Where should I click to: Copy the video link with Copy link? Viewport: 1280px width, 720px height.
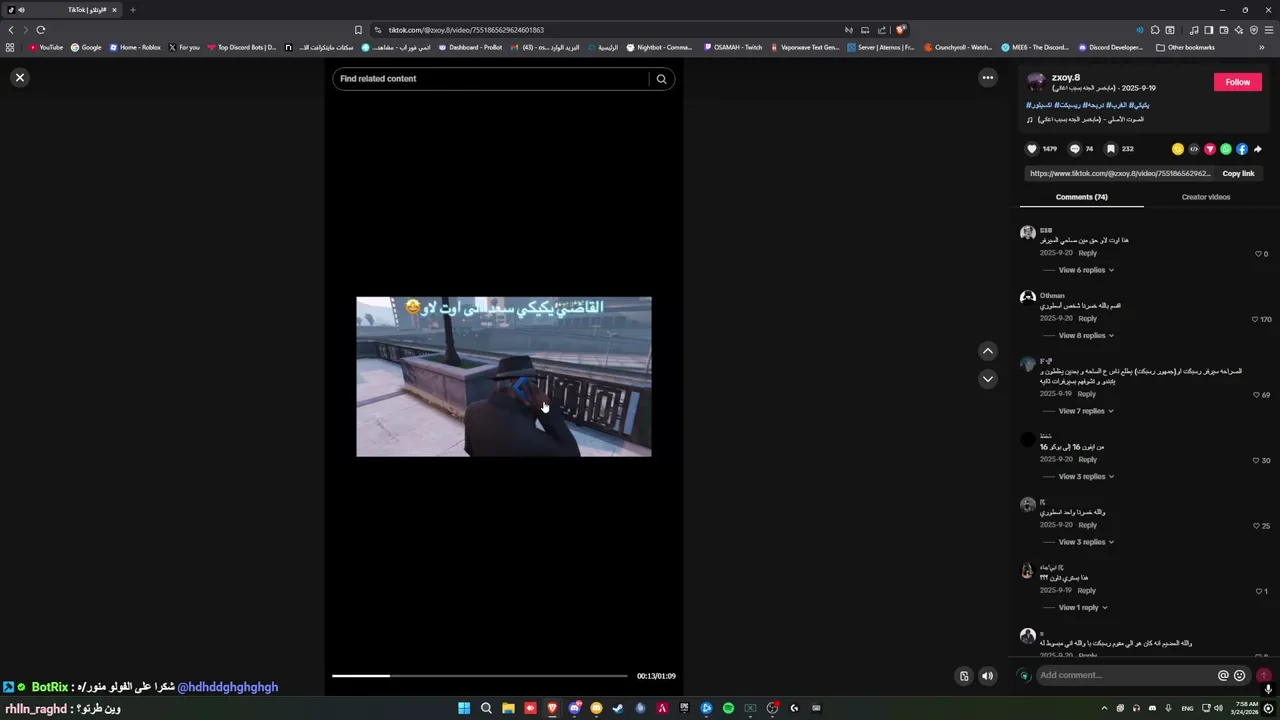[x=1238, y=174]
